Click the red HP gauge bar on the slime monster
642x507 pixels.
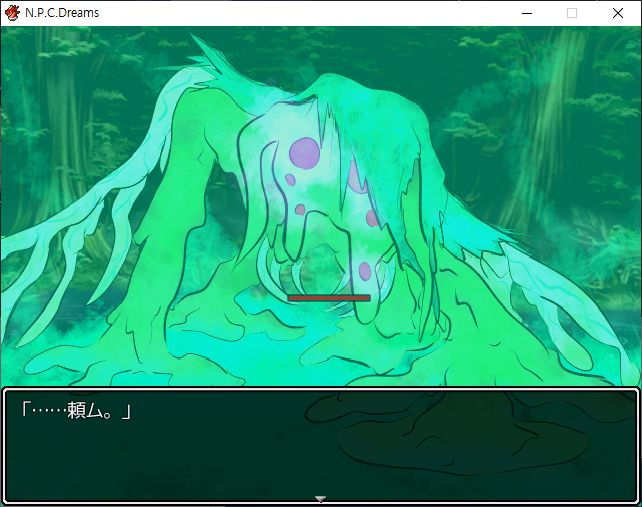pyautogui.click(x=329, y=298)
